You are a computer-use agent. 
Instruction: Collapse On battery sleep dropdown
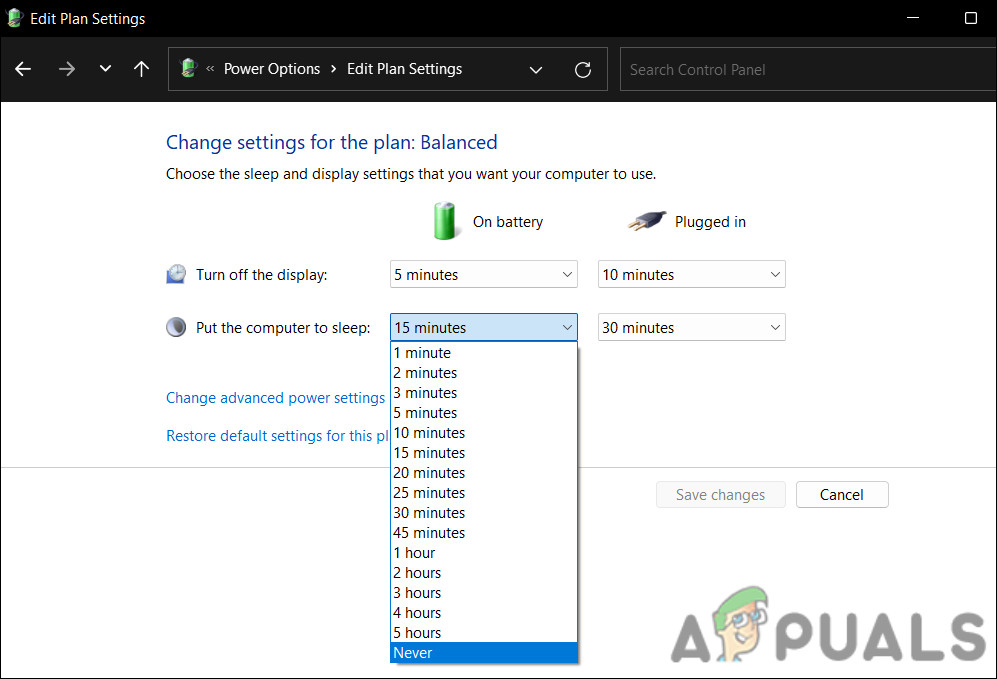coord(483,327)
